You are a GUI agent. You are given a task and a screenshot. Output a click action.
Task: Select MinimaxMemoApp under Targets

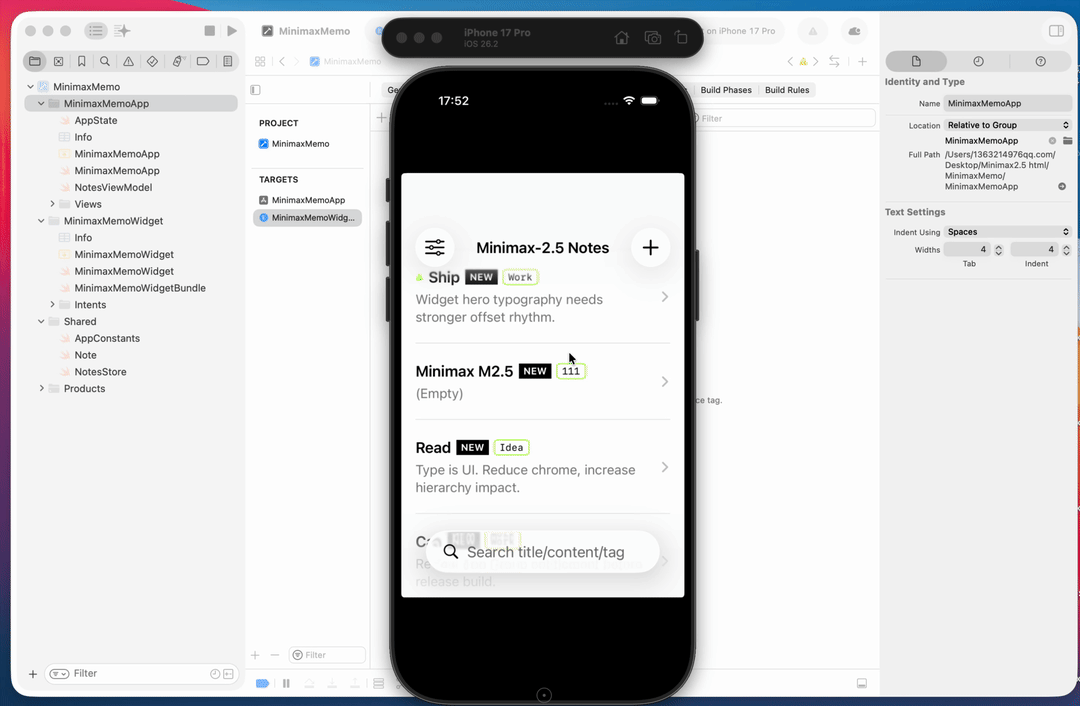point(307,200)
